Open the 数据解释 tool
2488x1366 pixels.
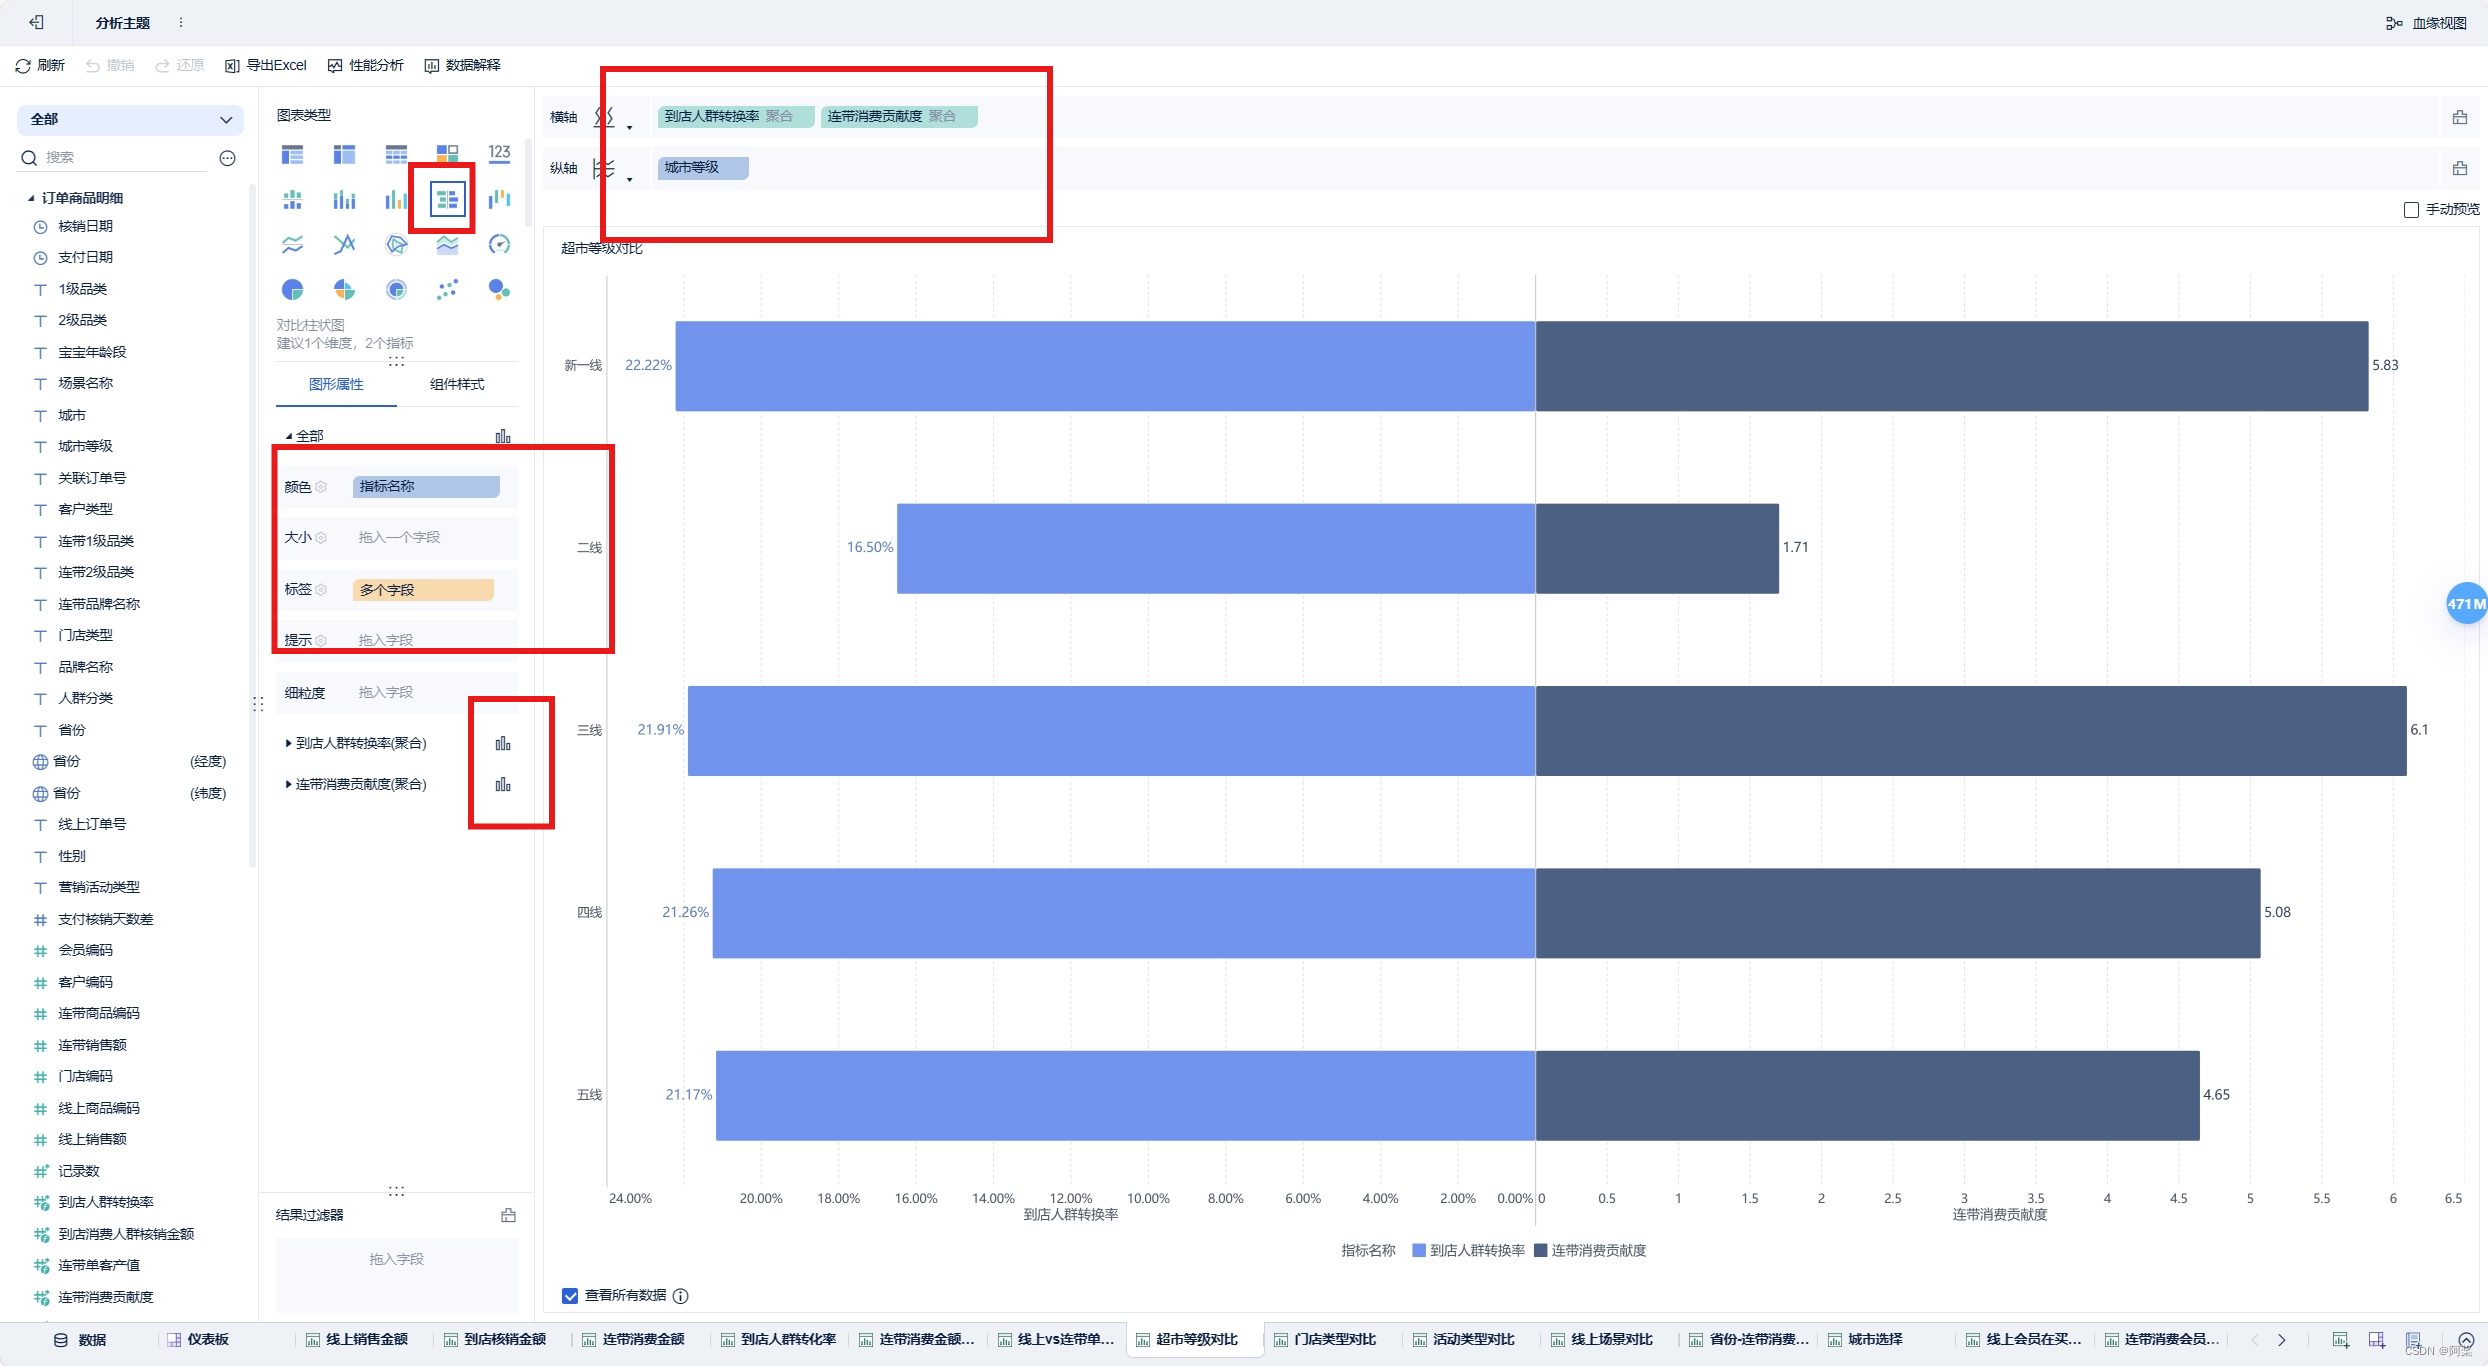[462, 65]
